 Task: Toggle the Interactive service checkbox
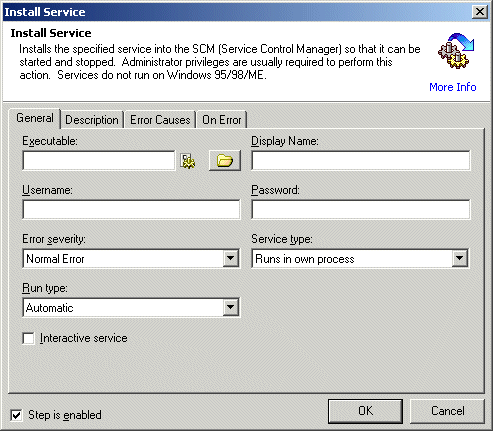[28, 338]
